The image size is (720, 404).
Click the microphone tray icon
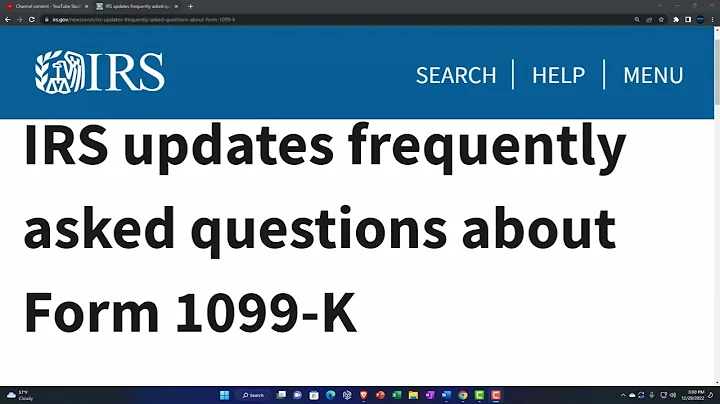point(652,395)
